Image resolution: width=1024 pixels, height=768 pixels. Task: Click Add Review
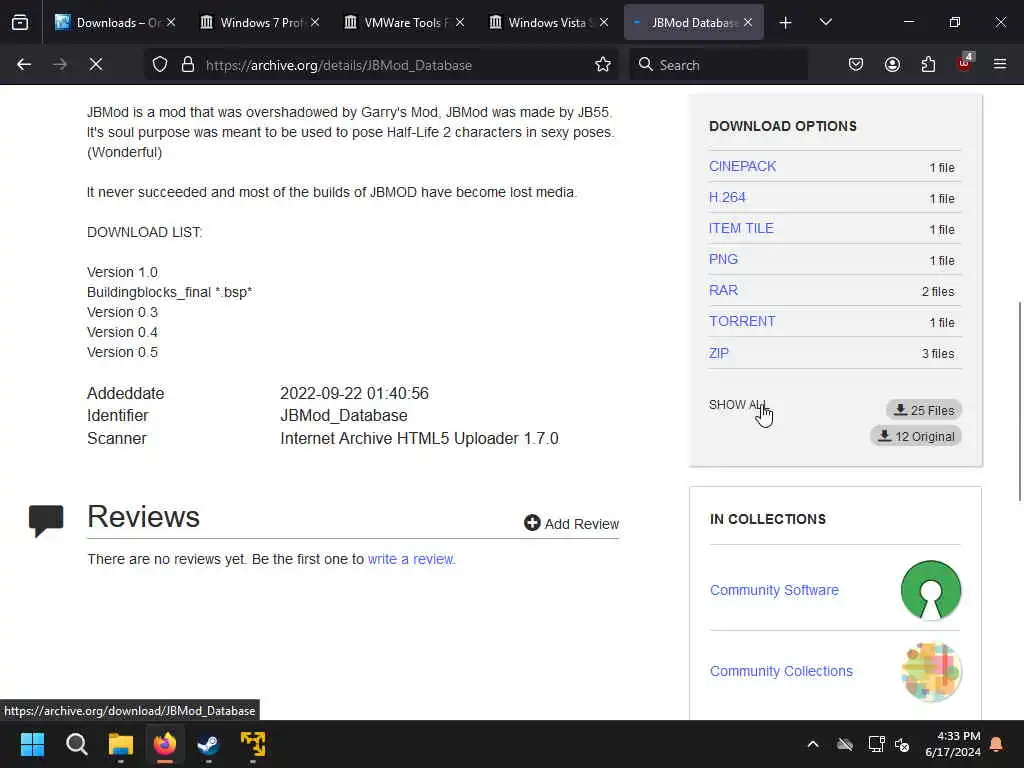pyautogui.click(x=571, y=524)
